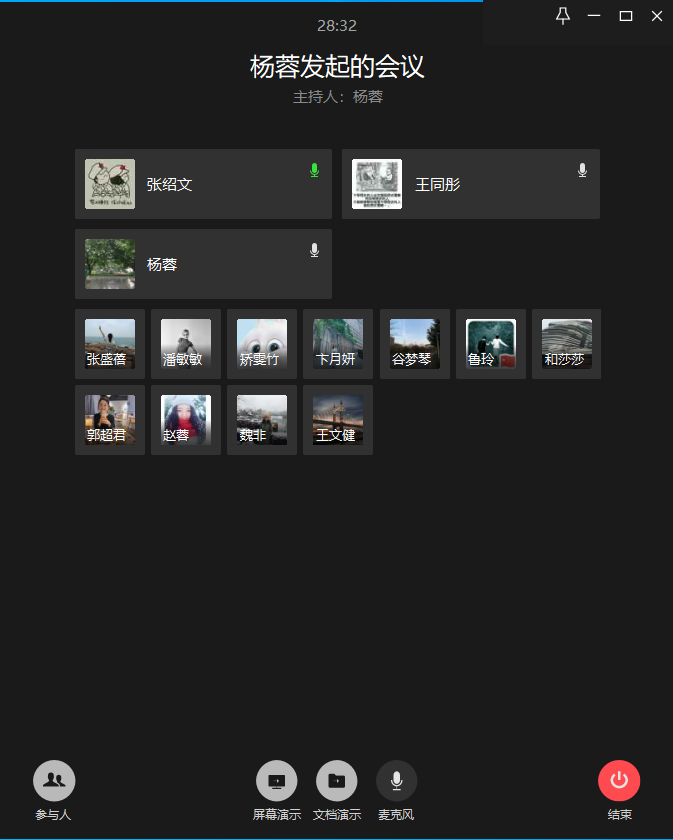The height and width of the screenshot is (840, 673).
Task: Choose the 卞月妍 participant tile
Action: [x=338, y=344]
